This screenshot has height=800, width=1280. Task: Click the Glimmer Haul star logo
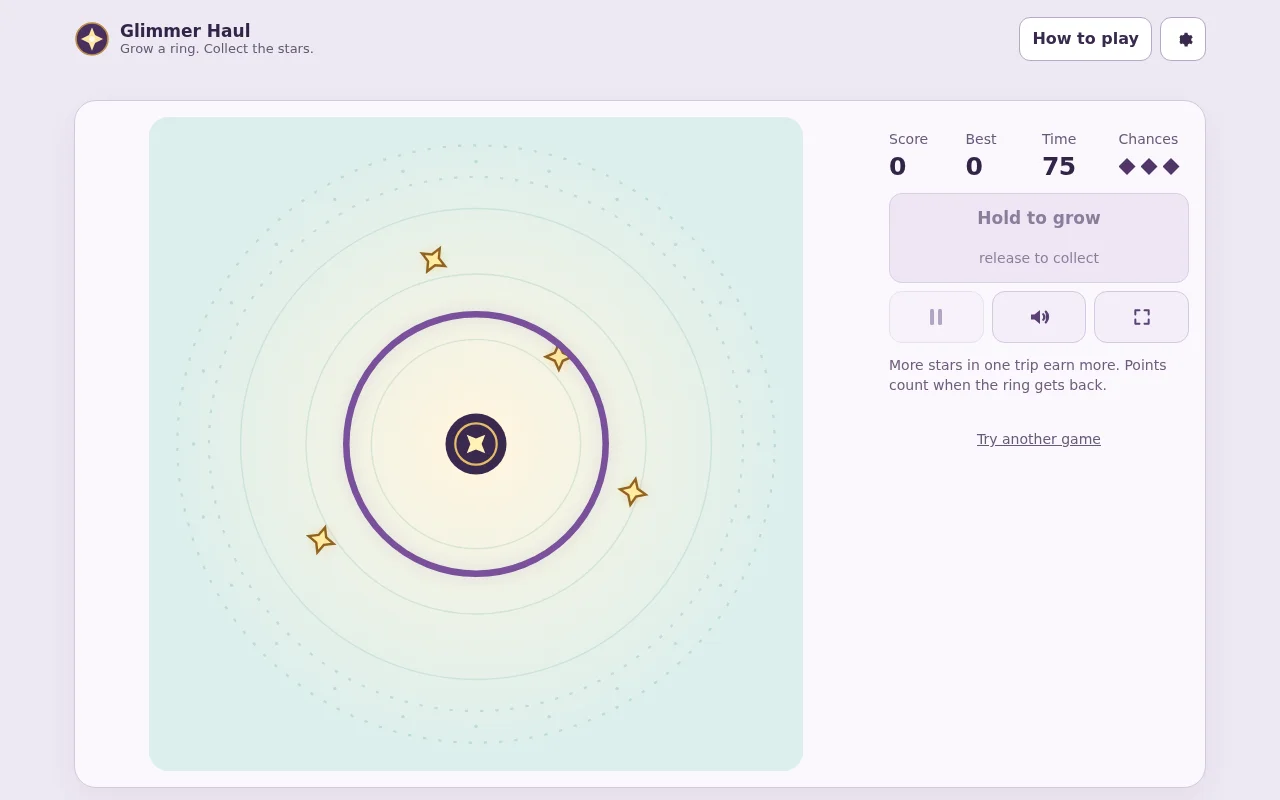tap(92, 39)
